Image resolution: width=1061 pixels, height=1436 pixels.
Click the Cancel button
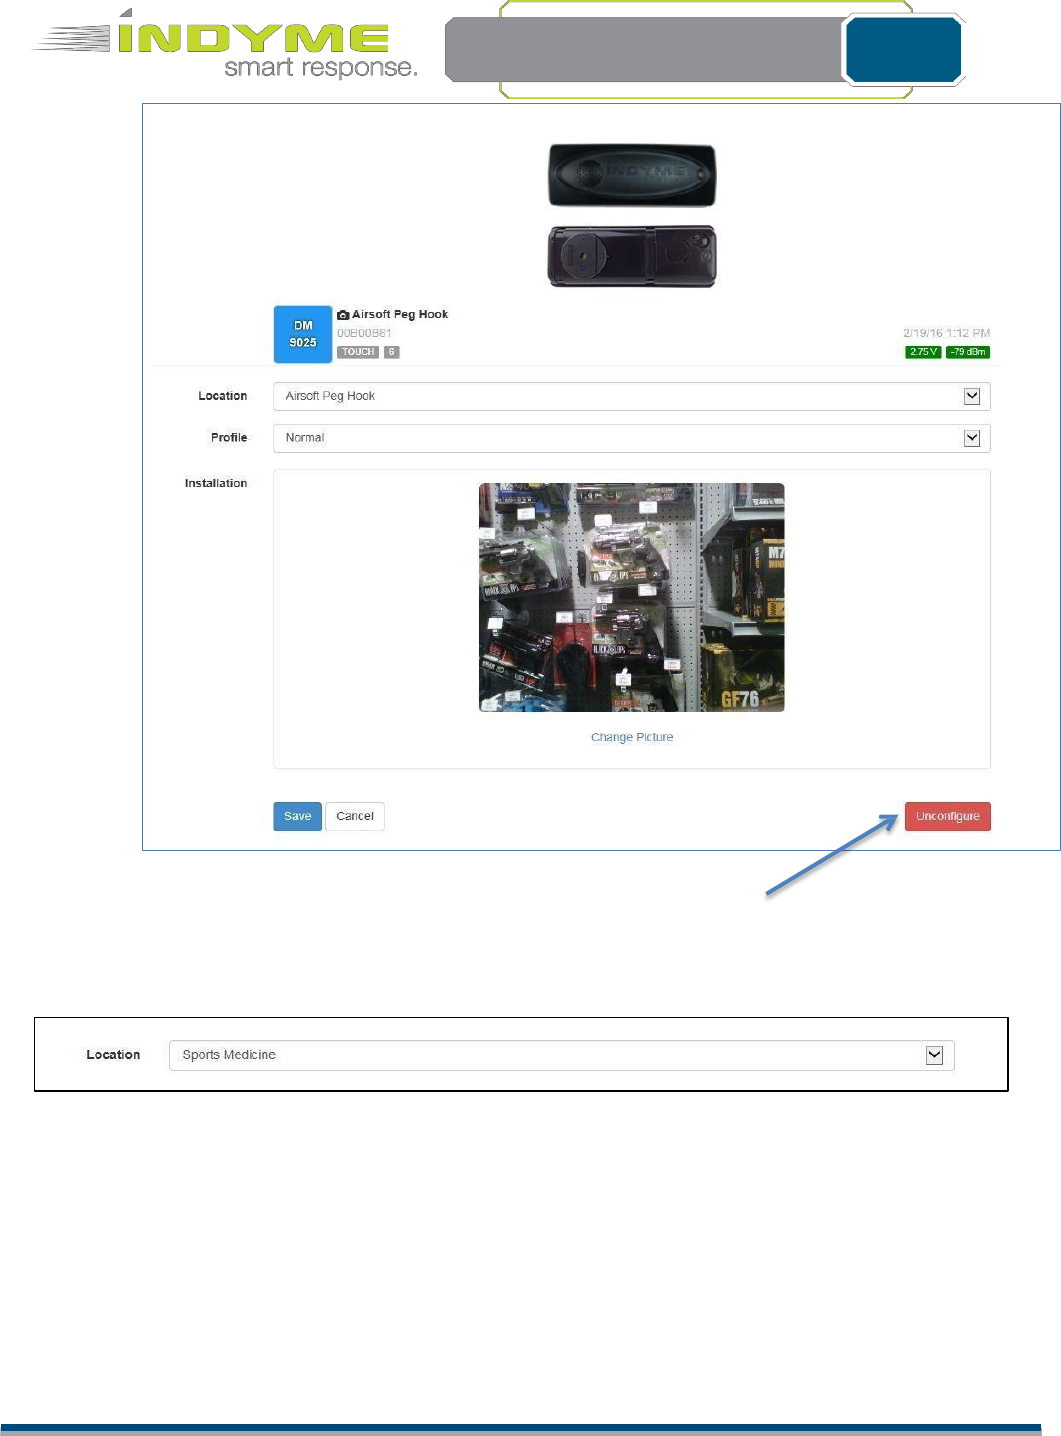click(x=355, y=816)
